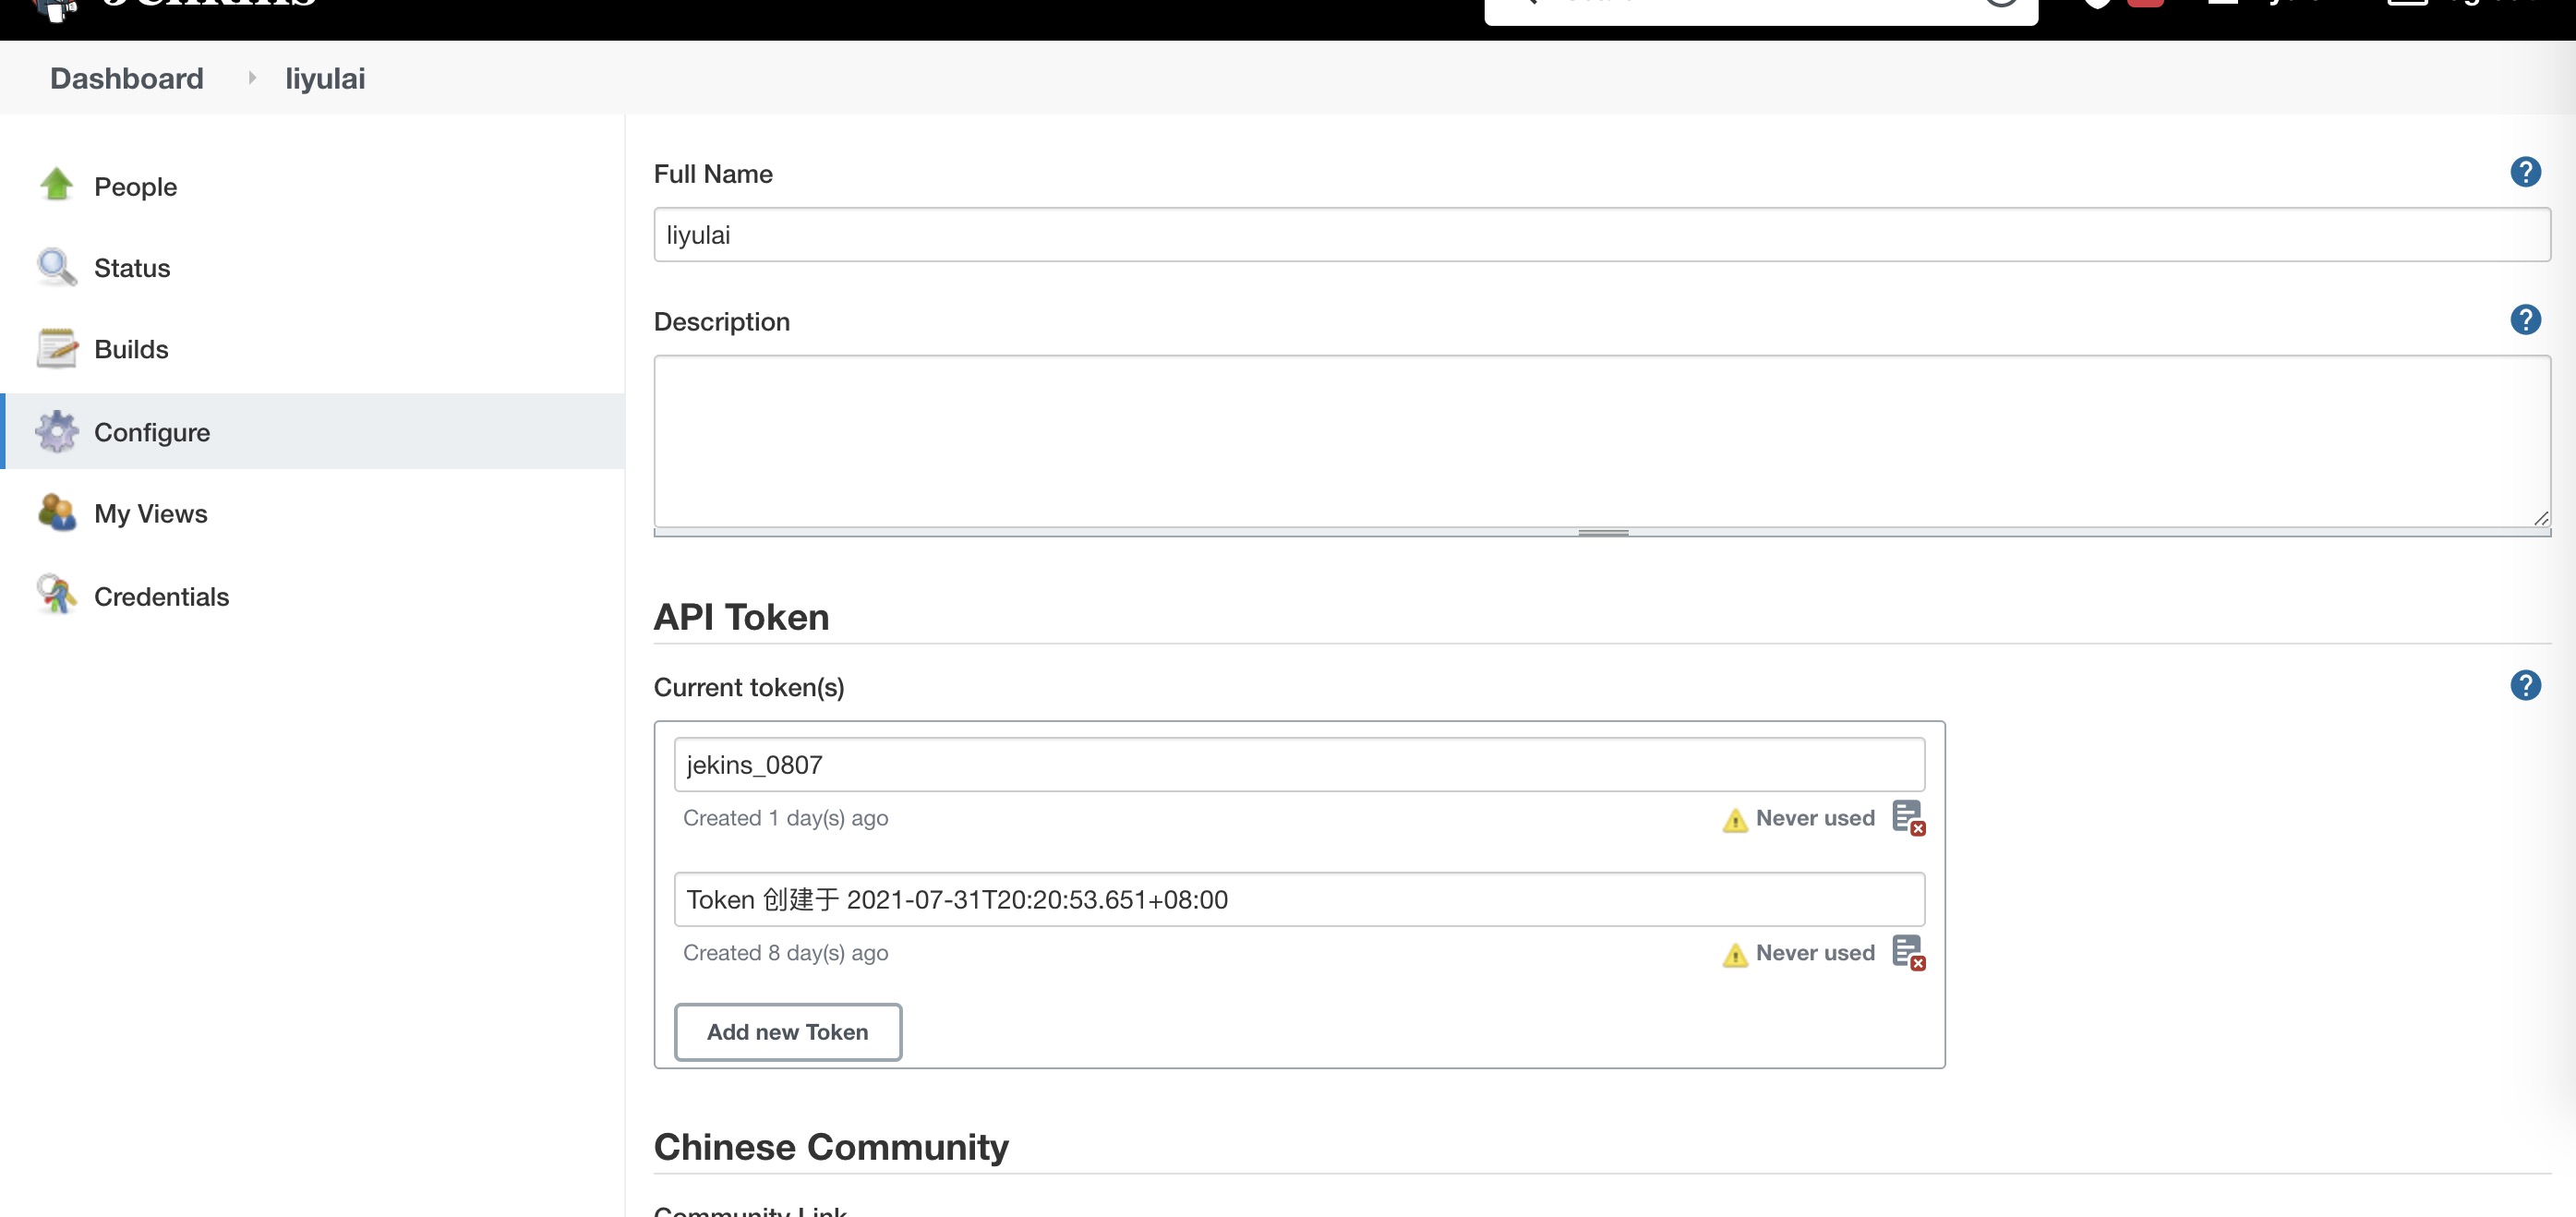Revoke the jekins_0807 token

coord(1908,818)
